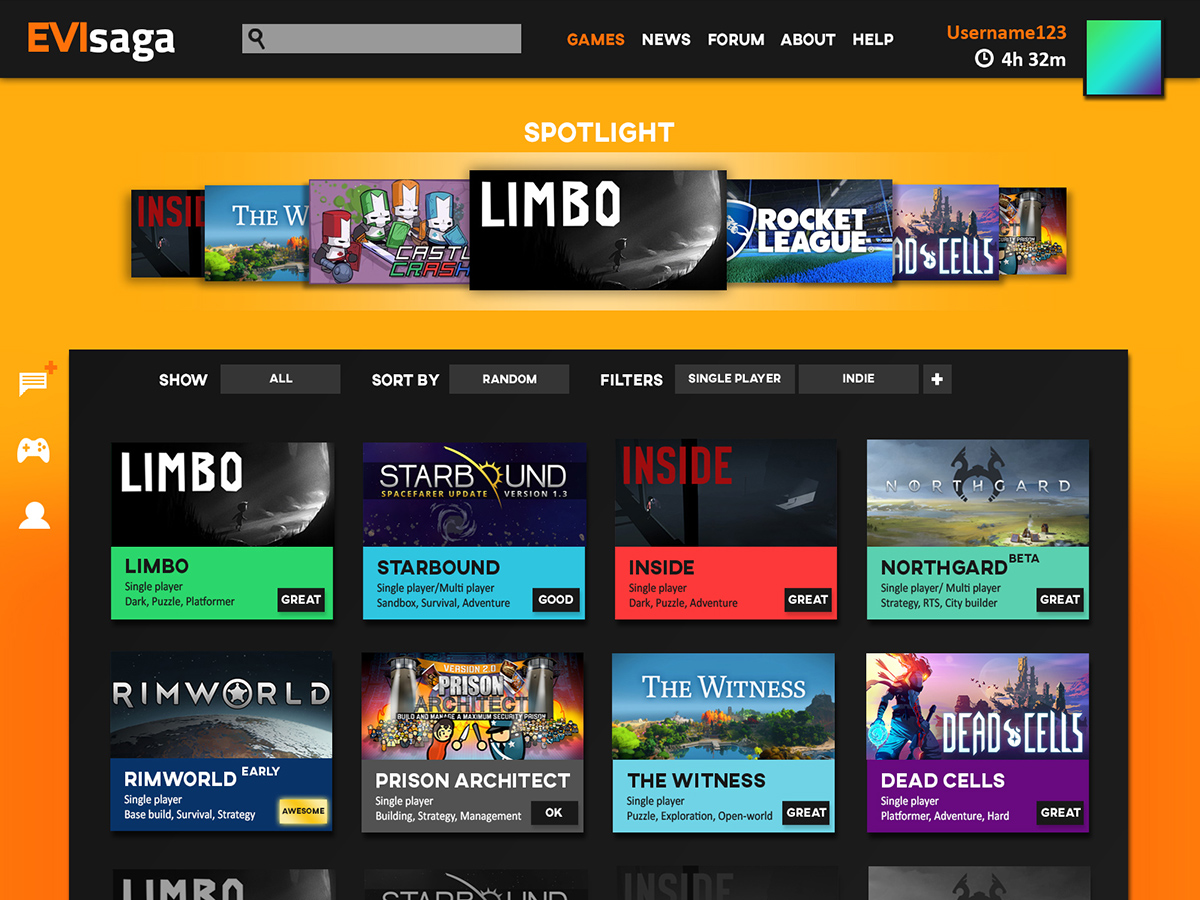This screenshot has height=900, width=1200.
Task: Open the SHOW dropdown set to ALL
Action: coord(280,379)
